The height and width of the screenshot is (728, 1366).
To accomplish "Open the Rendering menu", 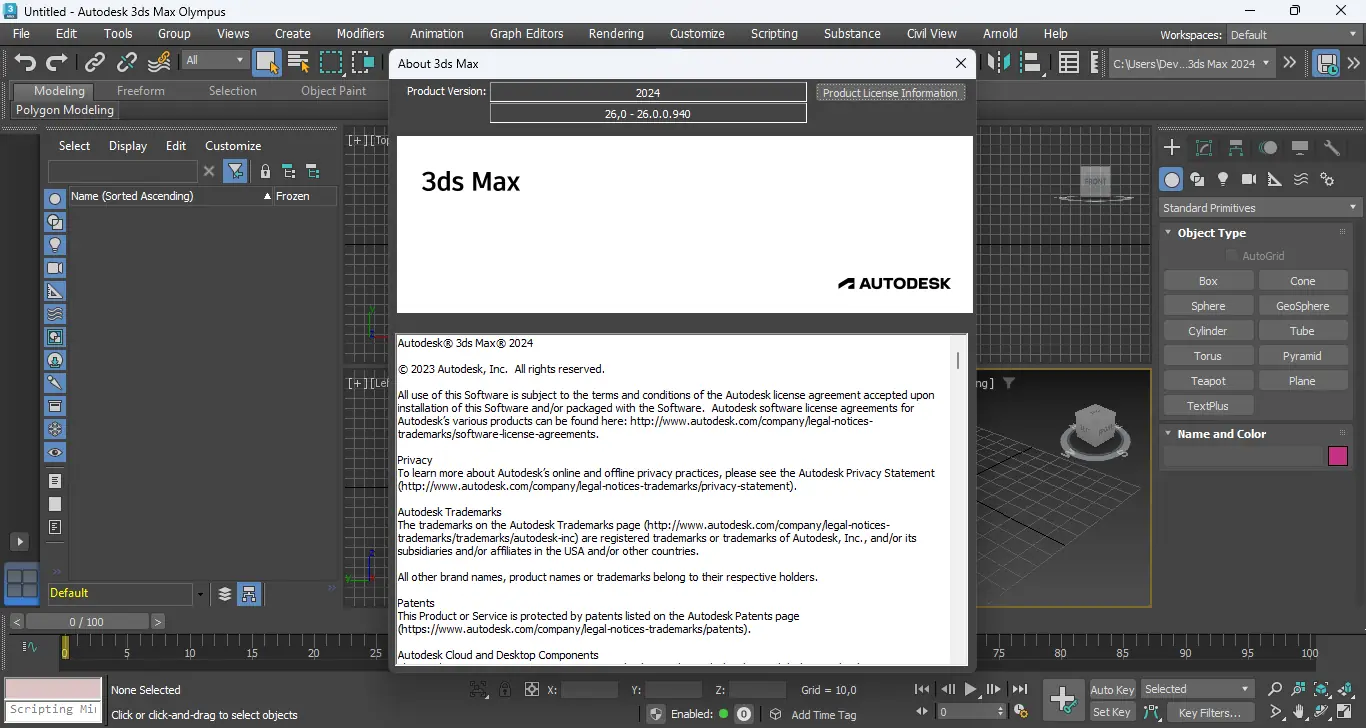I will coord(616,33).
